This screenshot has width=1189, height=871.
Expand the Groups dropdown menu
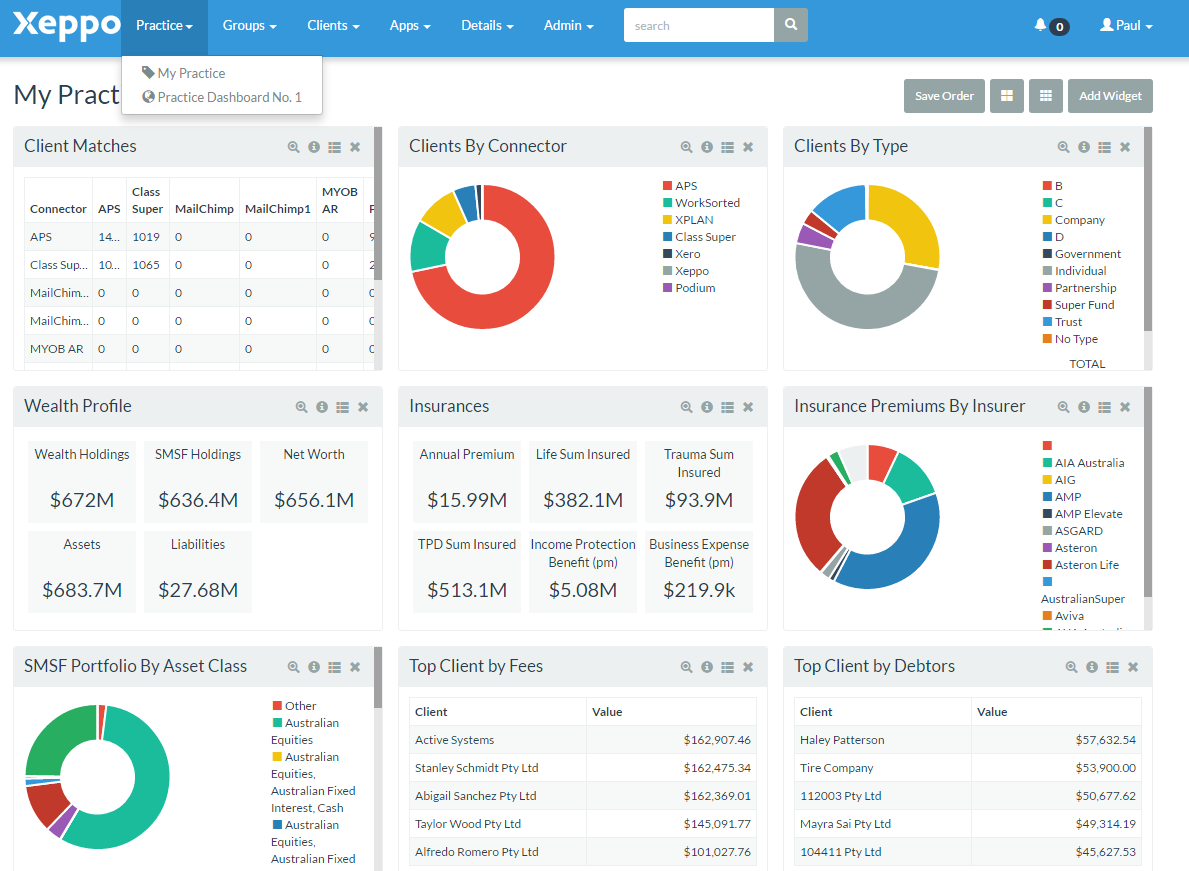pos(249,26)
